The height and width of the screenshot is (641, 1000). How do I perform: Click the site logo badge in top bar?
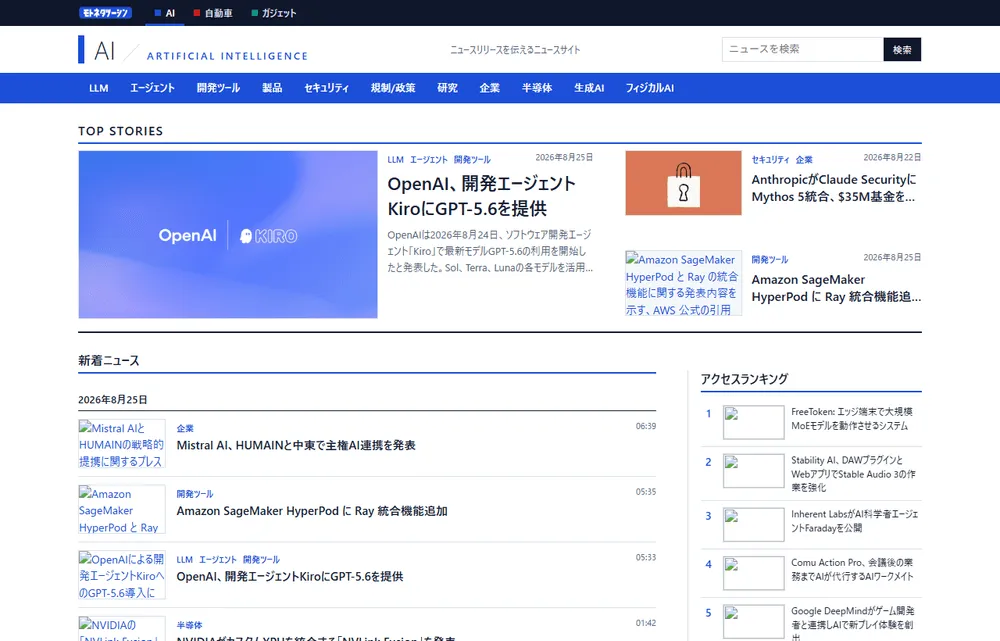(x=105, y=13)
